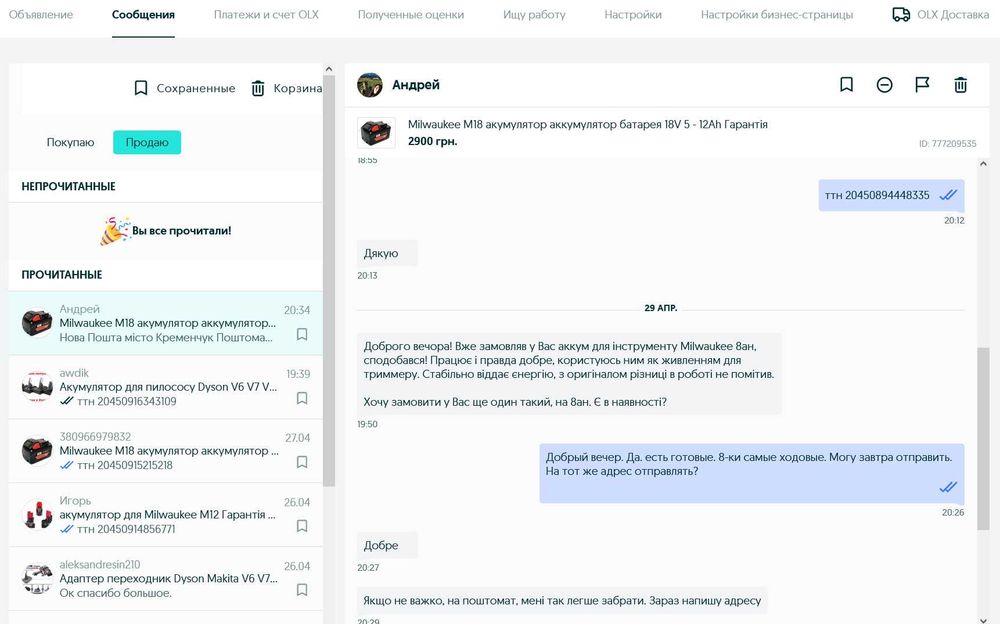Open the awdik conversation about the Dyson battery
The width and height of the screenshot is (1000, 624).
[166, 387]
